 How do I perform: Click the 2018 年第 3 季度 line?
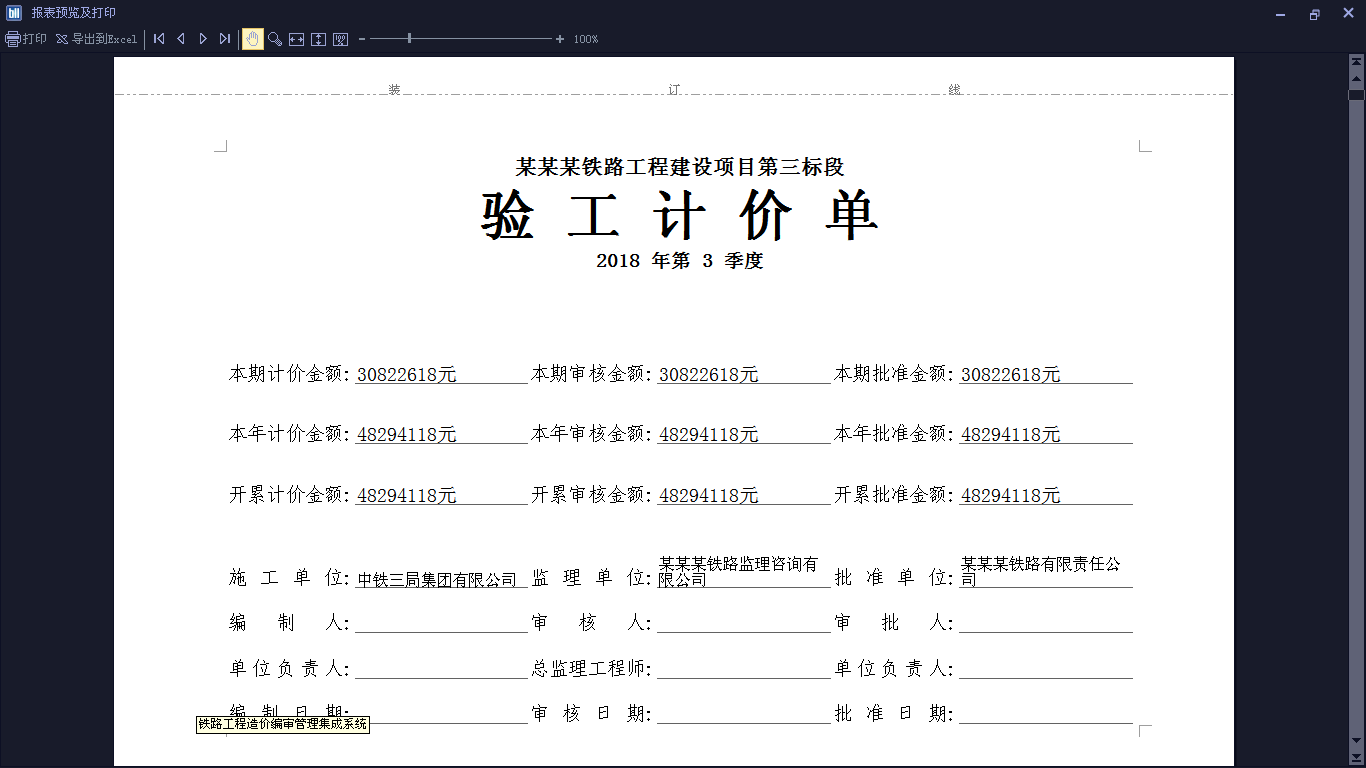point(680,261)
